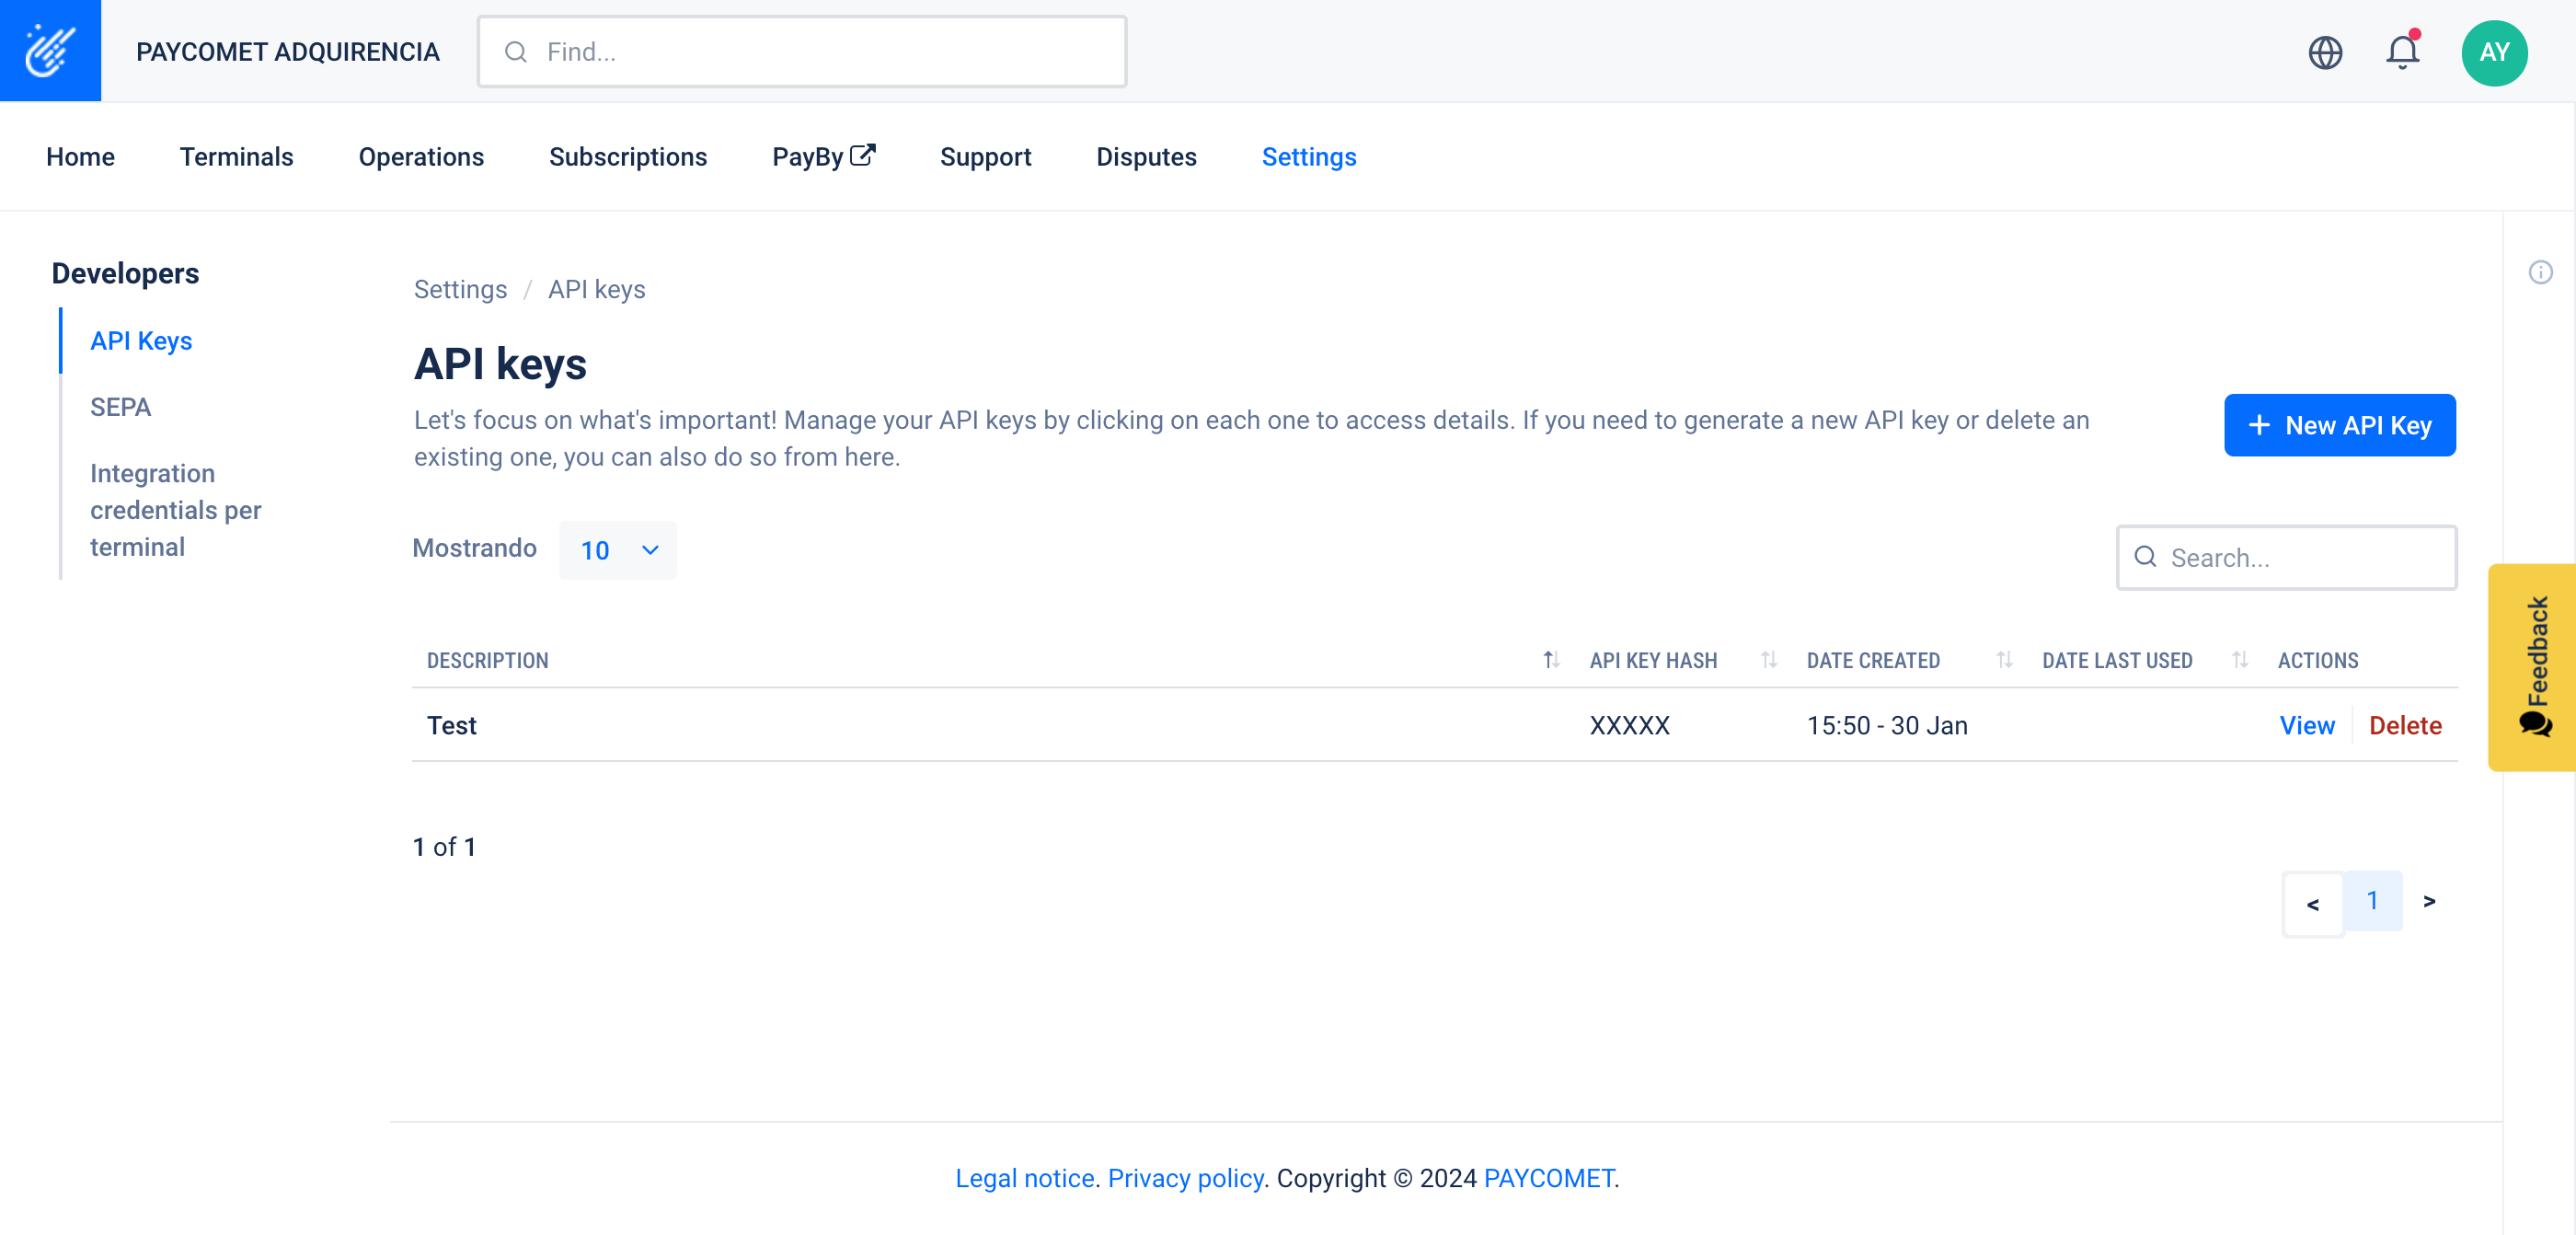Viewport: 2576px width, 1235px height.
Task: Delete the Test API key
Action: point(2405,725)
